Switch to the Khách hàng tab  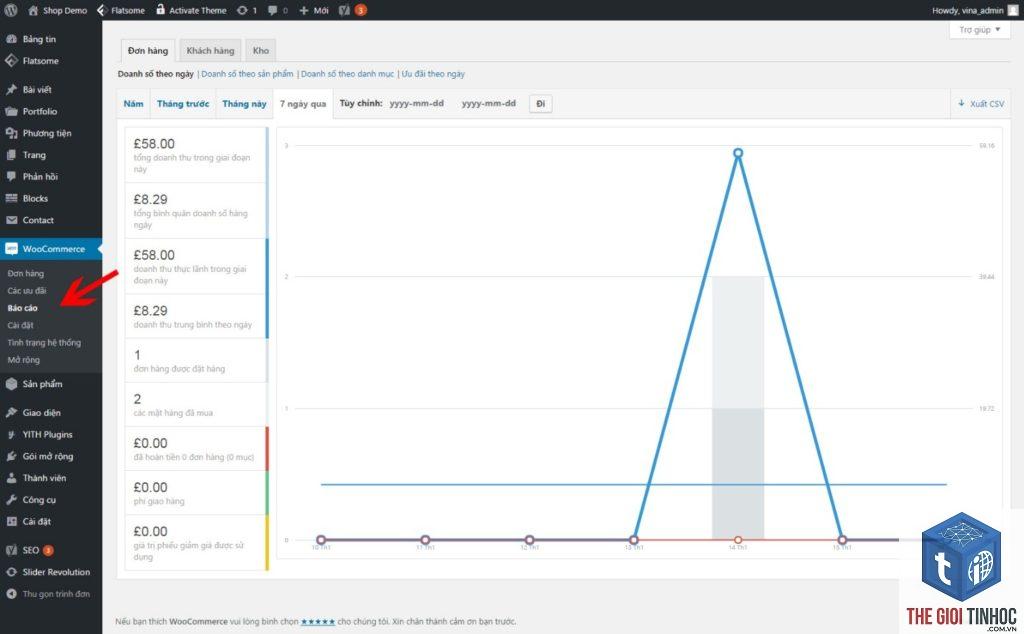pos(210,50)
